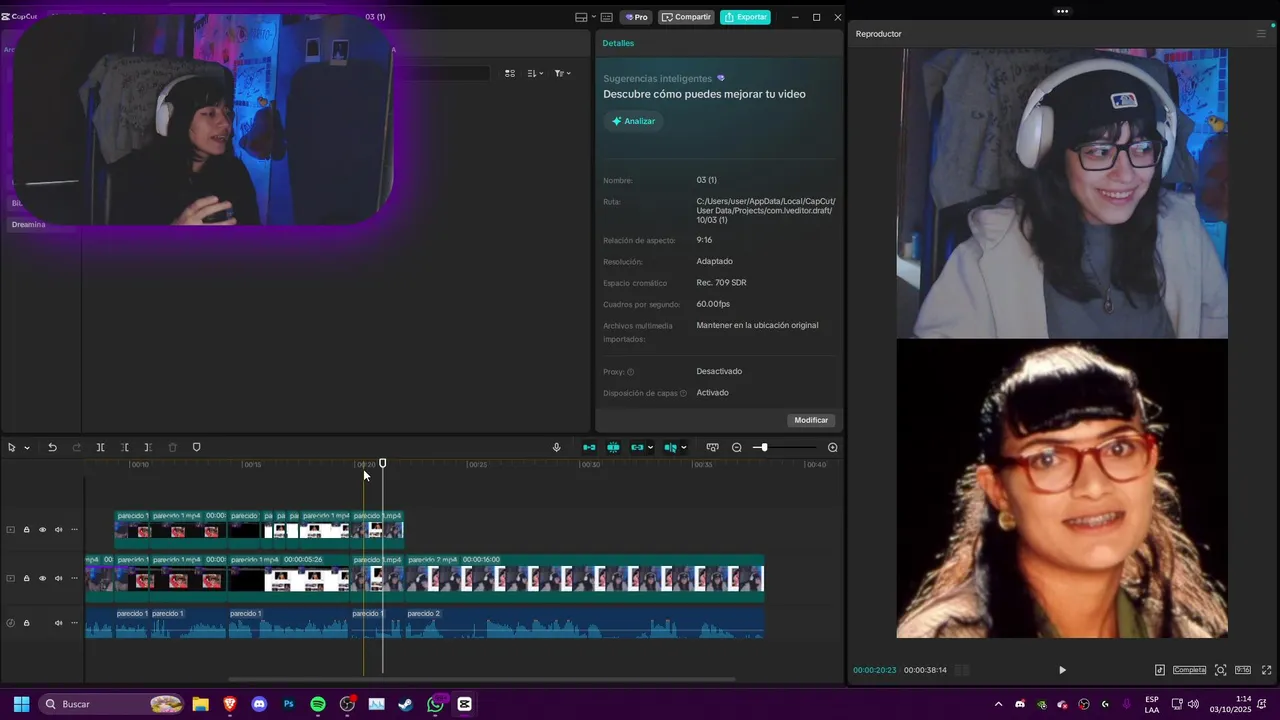Open more options for second video track

click(x=74, y=578)
